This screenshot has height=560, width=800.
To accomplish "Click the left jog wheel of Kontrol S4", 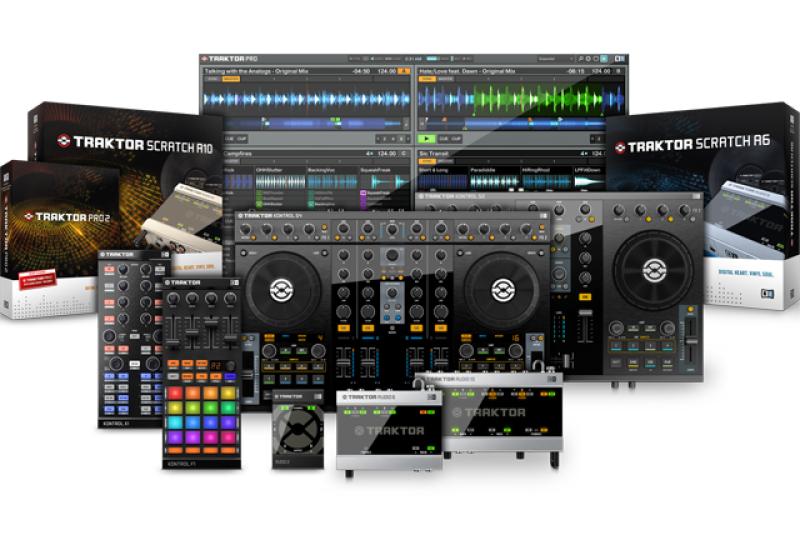I will pyautogui.click(x=283, y=290).
